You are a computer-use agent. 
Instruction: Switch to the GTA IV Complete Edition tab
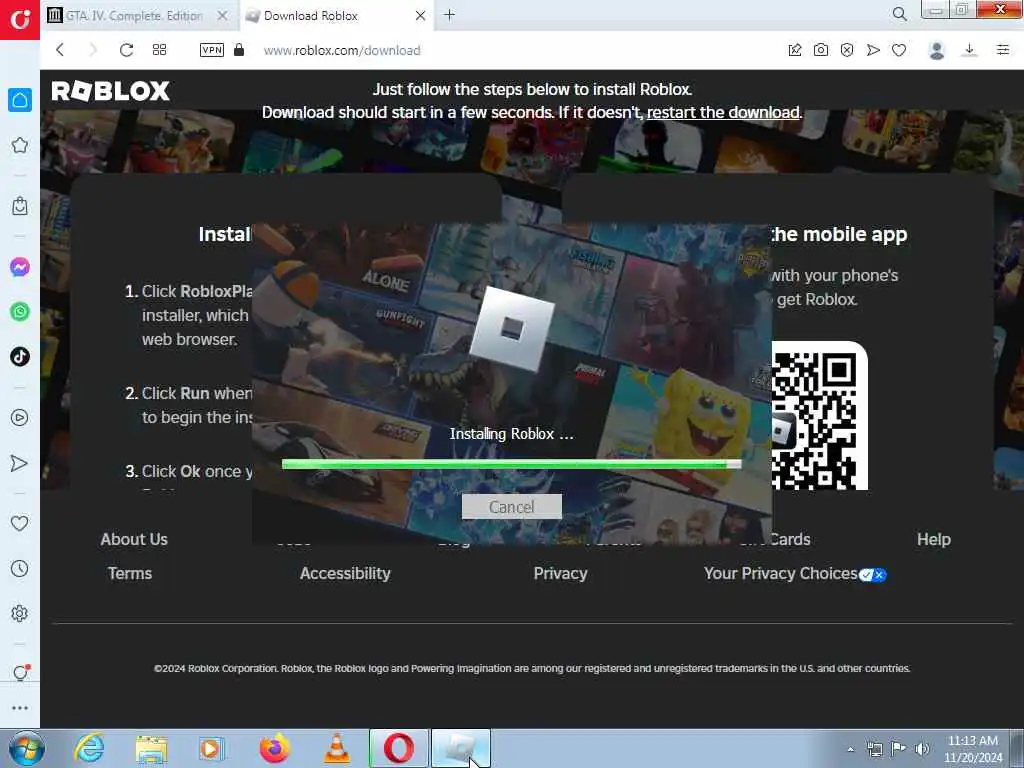point(135,16)
